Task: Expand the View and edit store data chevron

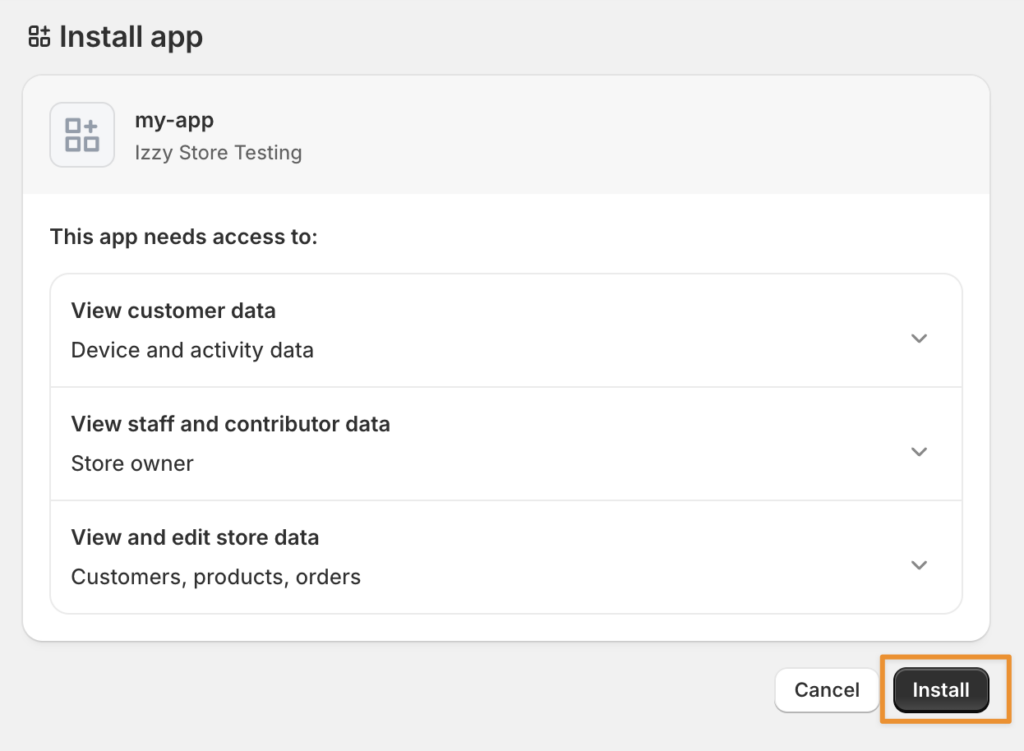Action: pyautogui.click(x=919, y=565)
